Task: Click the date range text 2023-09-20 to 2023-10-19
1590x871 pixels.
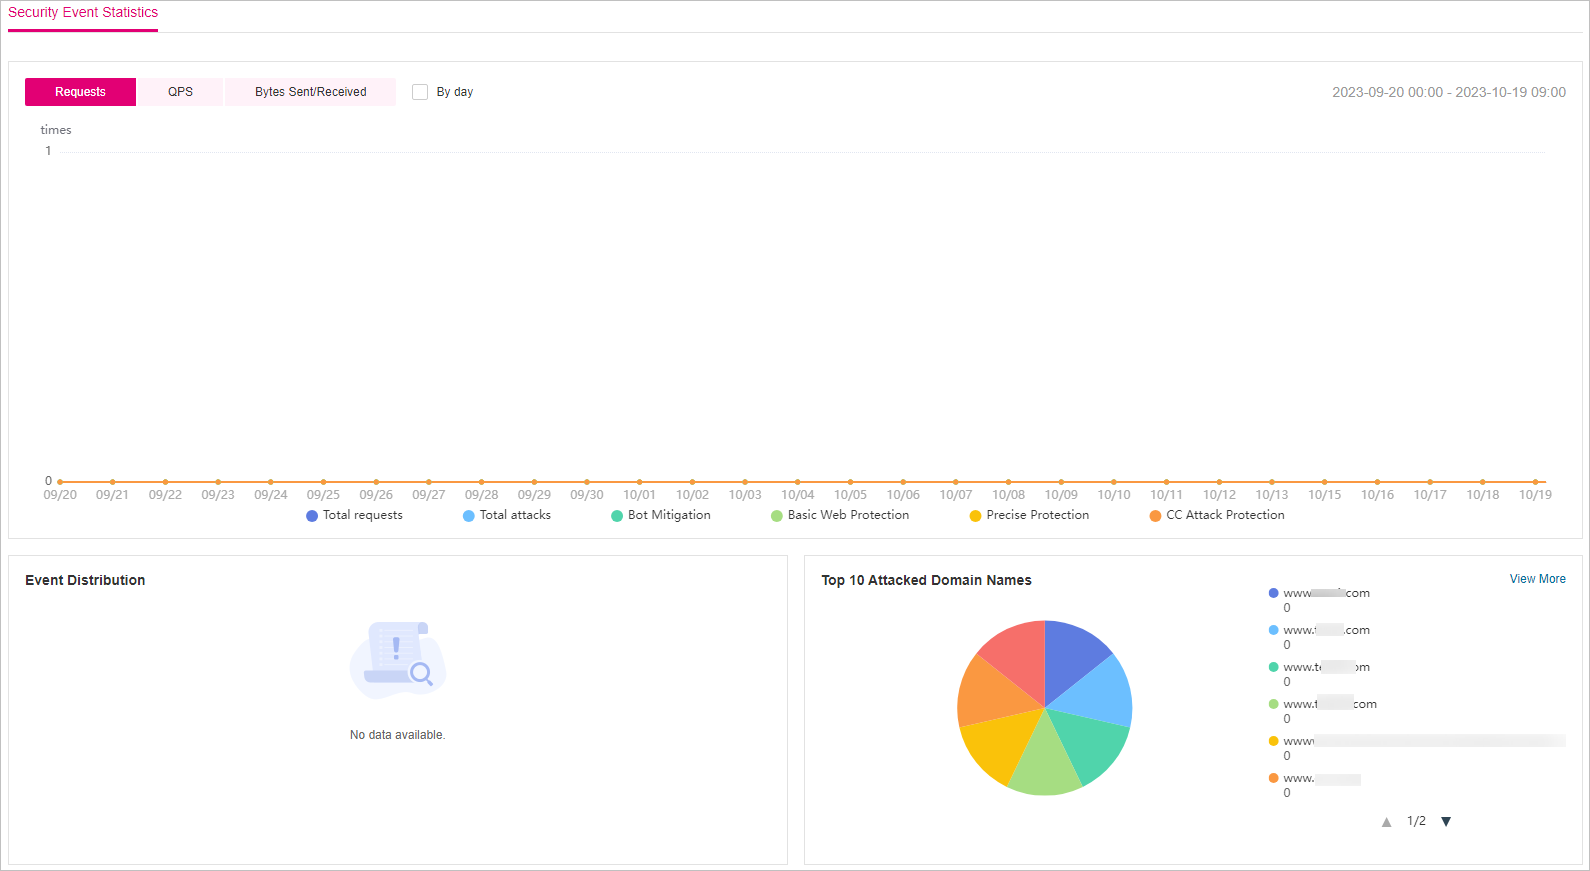Action: (1449, 92)
